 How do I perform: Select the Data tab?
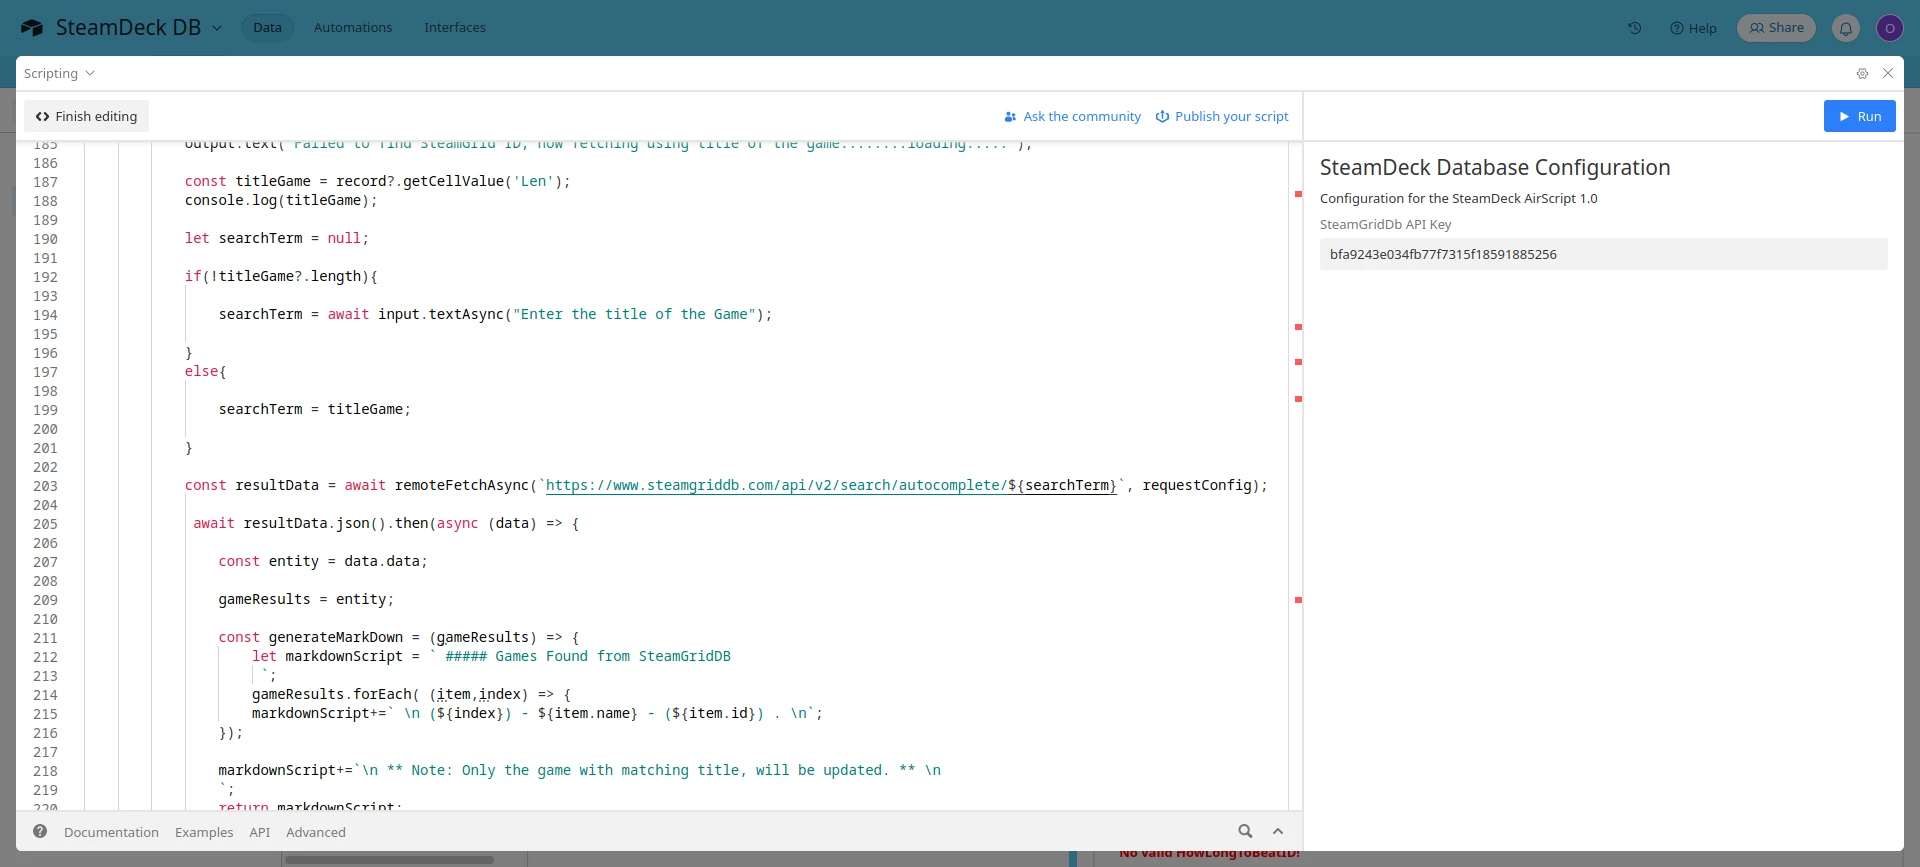click(x=267, y=28)
